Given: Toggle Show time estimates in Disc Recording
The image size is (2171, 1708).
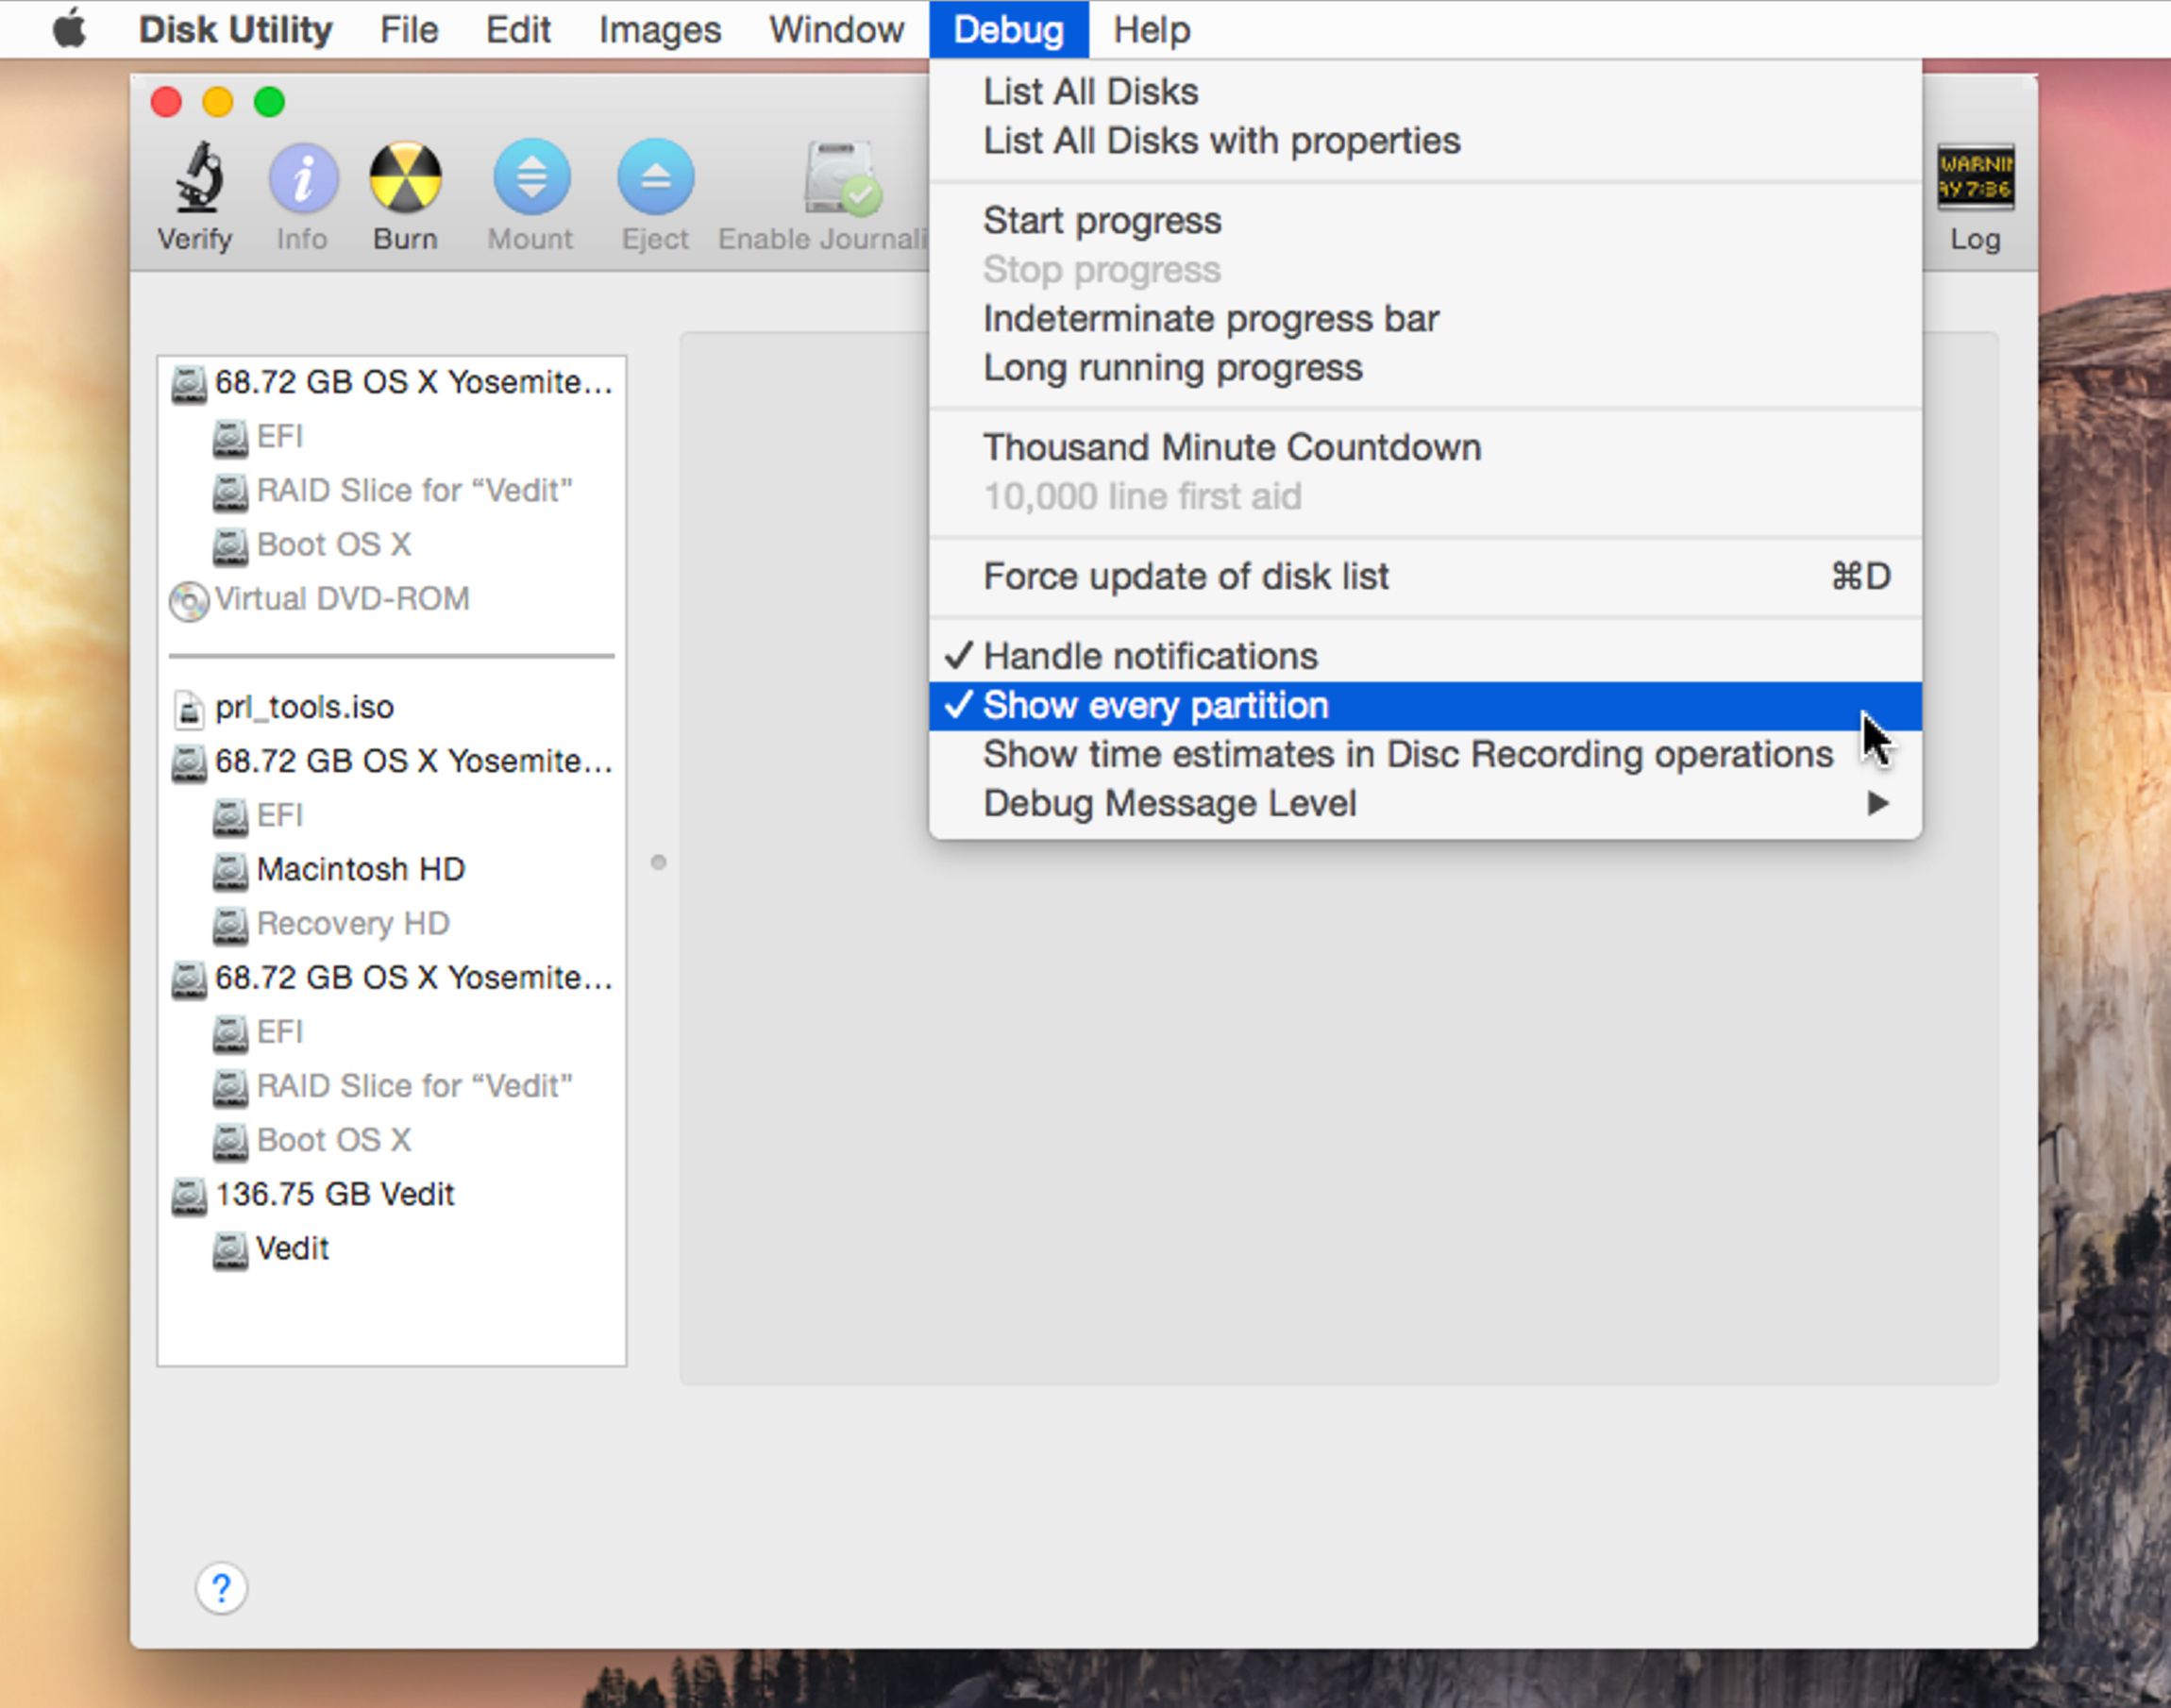Looking at the screenshot, I should 1408,754.
